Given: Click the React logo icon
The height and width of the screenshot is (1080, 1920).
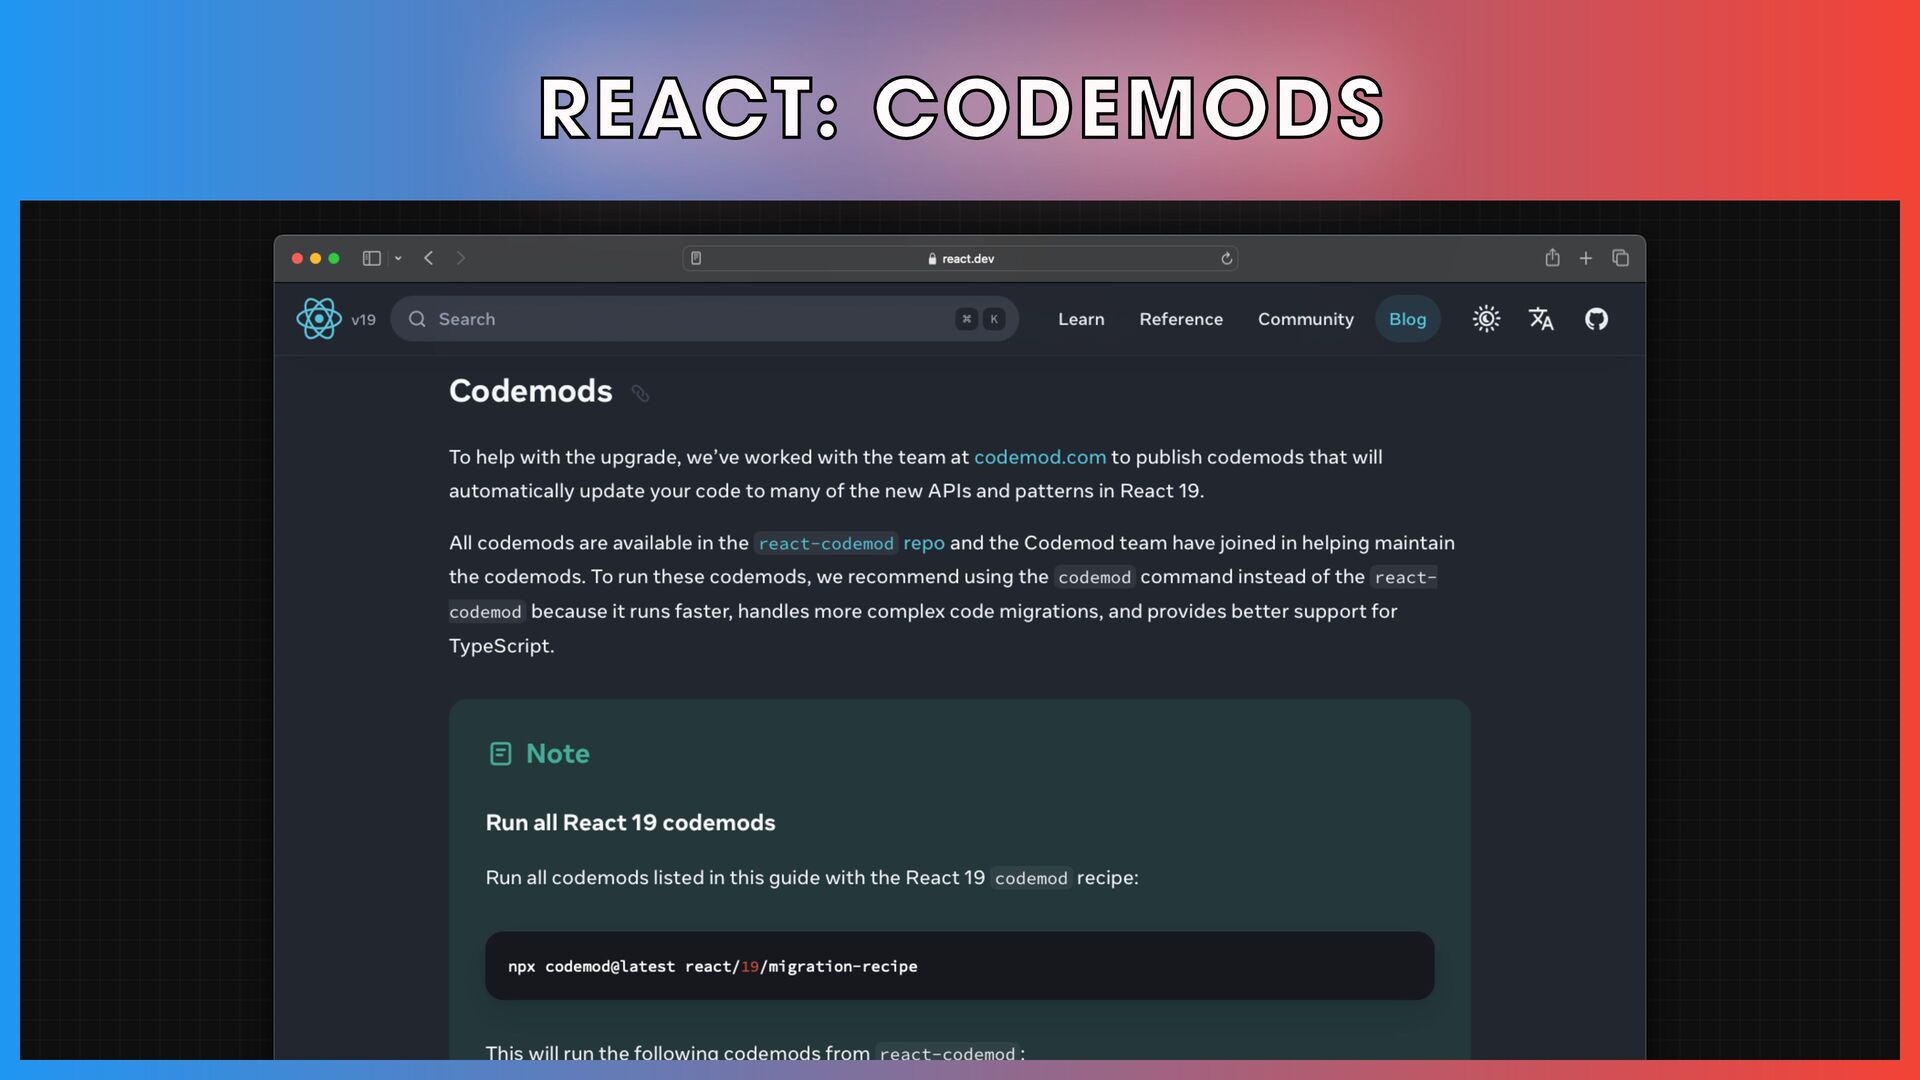Looking at the screenshot, I should point(319,319).
